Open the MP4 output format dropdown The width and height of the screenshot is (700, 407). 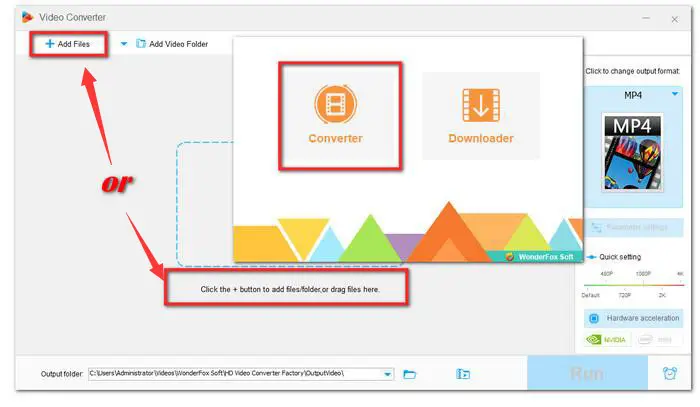[676, 93]
